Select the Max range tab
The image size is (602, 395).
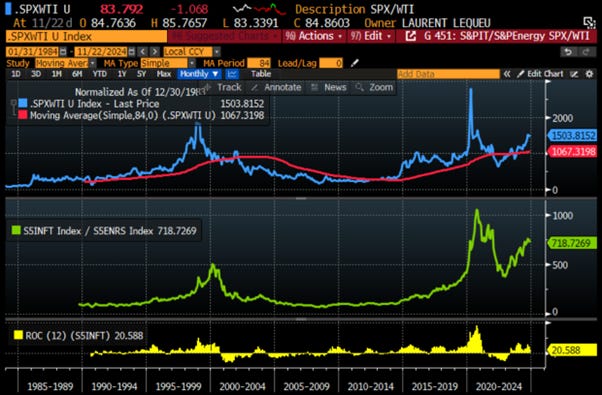point(164,74)
